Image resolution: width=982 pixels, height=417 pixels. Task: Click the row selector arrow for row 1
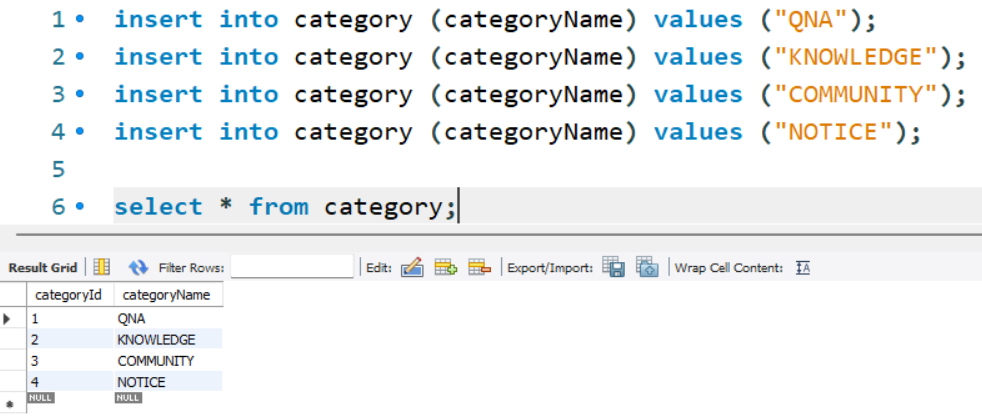(7, 319)
